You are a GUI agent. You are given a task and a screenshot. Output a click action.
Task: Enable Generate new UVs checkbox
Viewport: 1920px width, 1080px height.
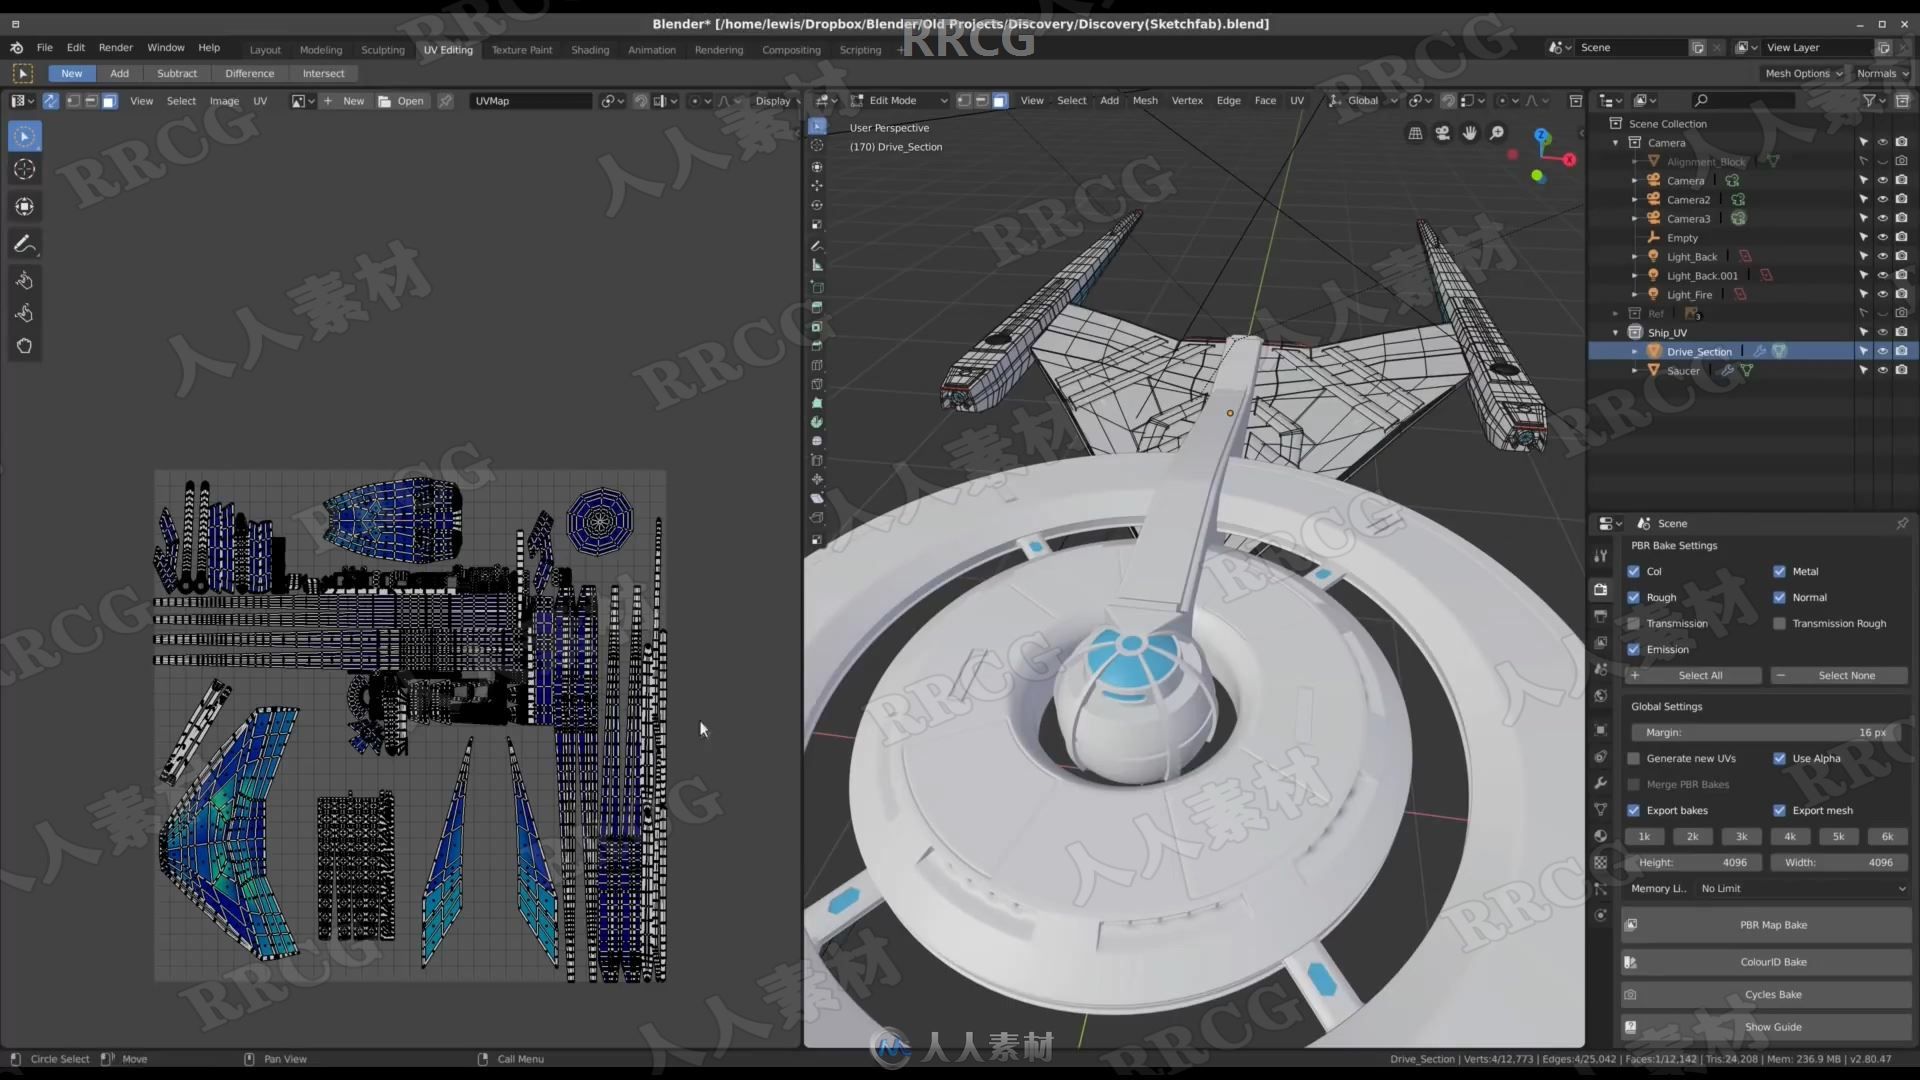[x=1635, y=758]
